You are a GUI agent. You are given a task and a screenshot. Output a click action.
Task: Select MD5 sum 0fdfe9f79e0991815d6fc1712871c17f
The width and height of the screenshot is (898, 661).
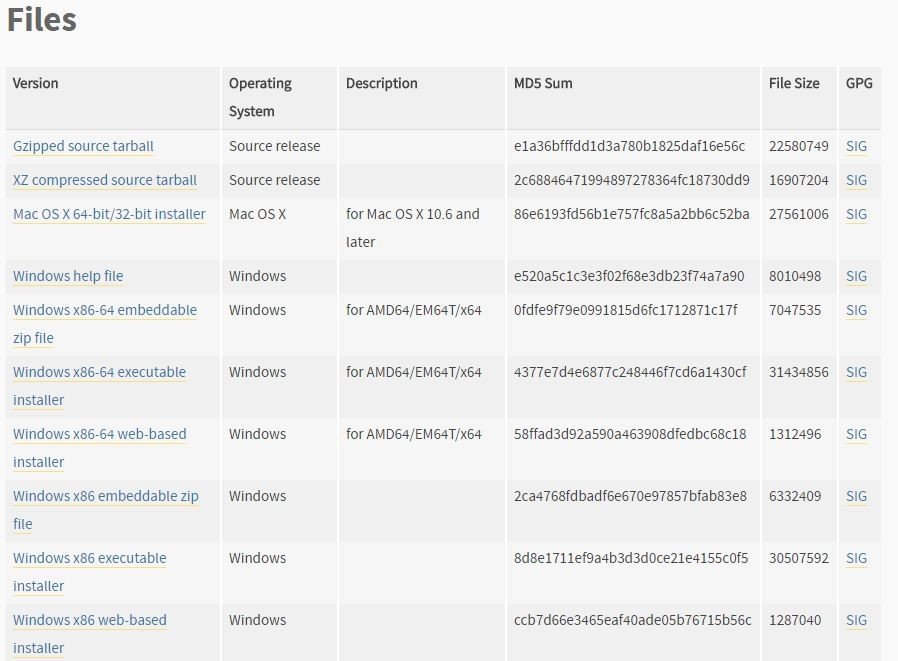[625, 310]
